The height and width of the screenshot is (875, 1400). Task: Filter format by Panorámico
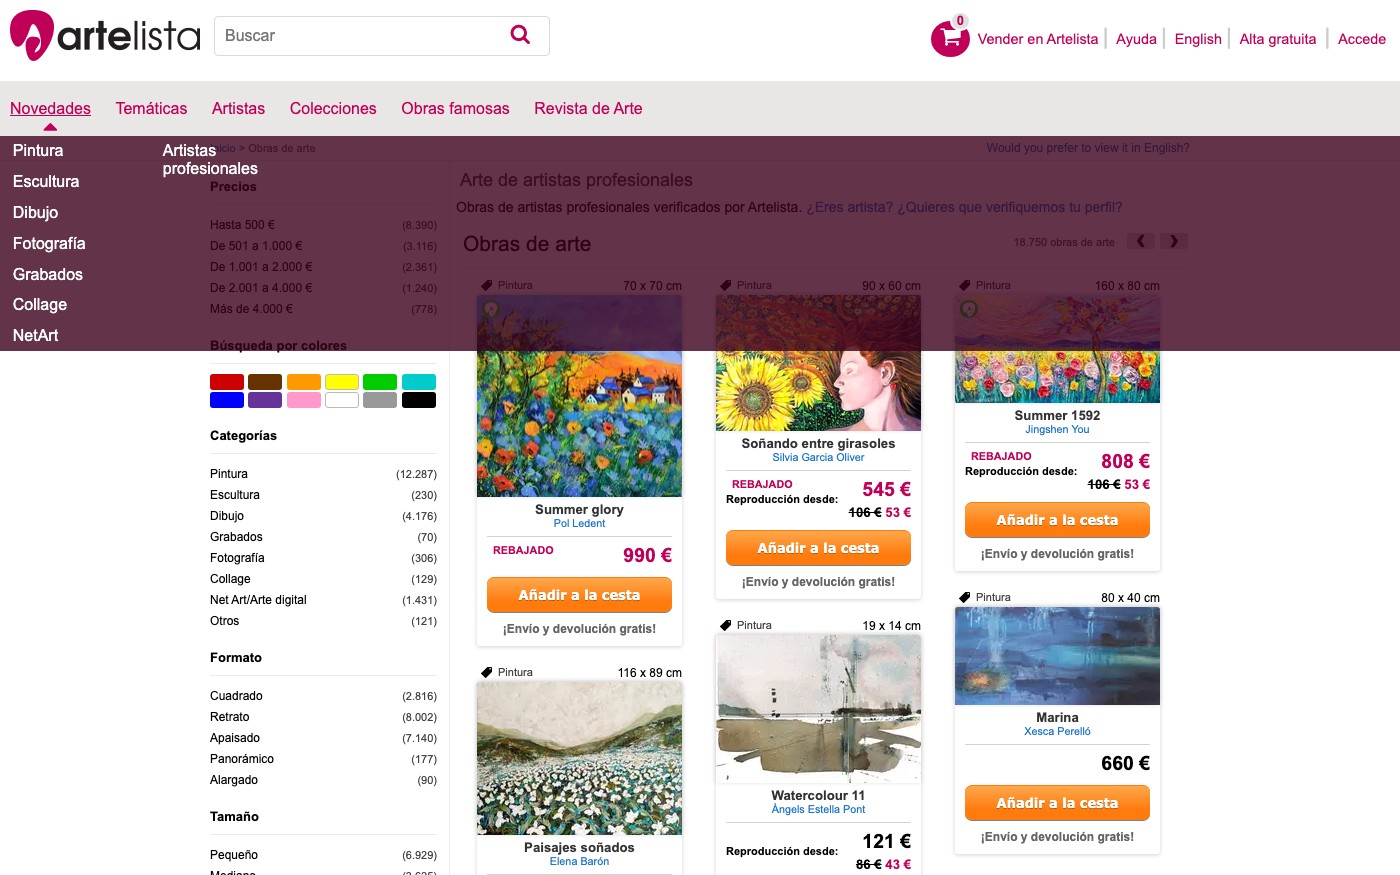242,759
